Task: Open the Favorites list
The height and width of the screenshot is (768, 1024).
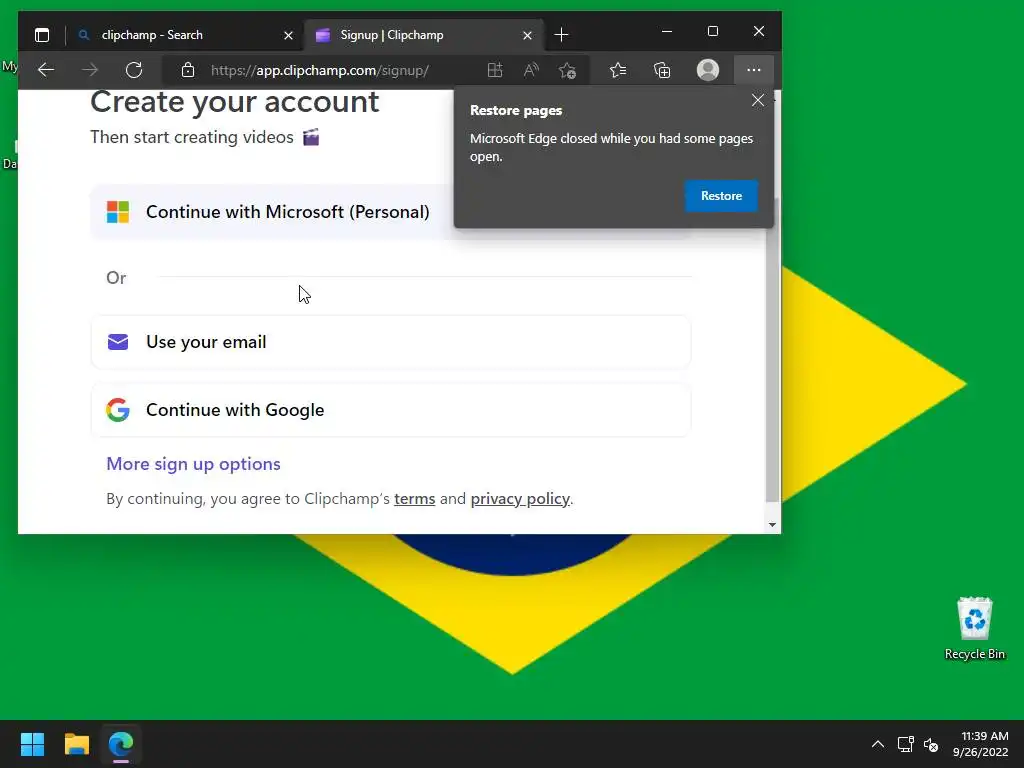Action: coord(618,70)
